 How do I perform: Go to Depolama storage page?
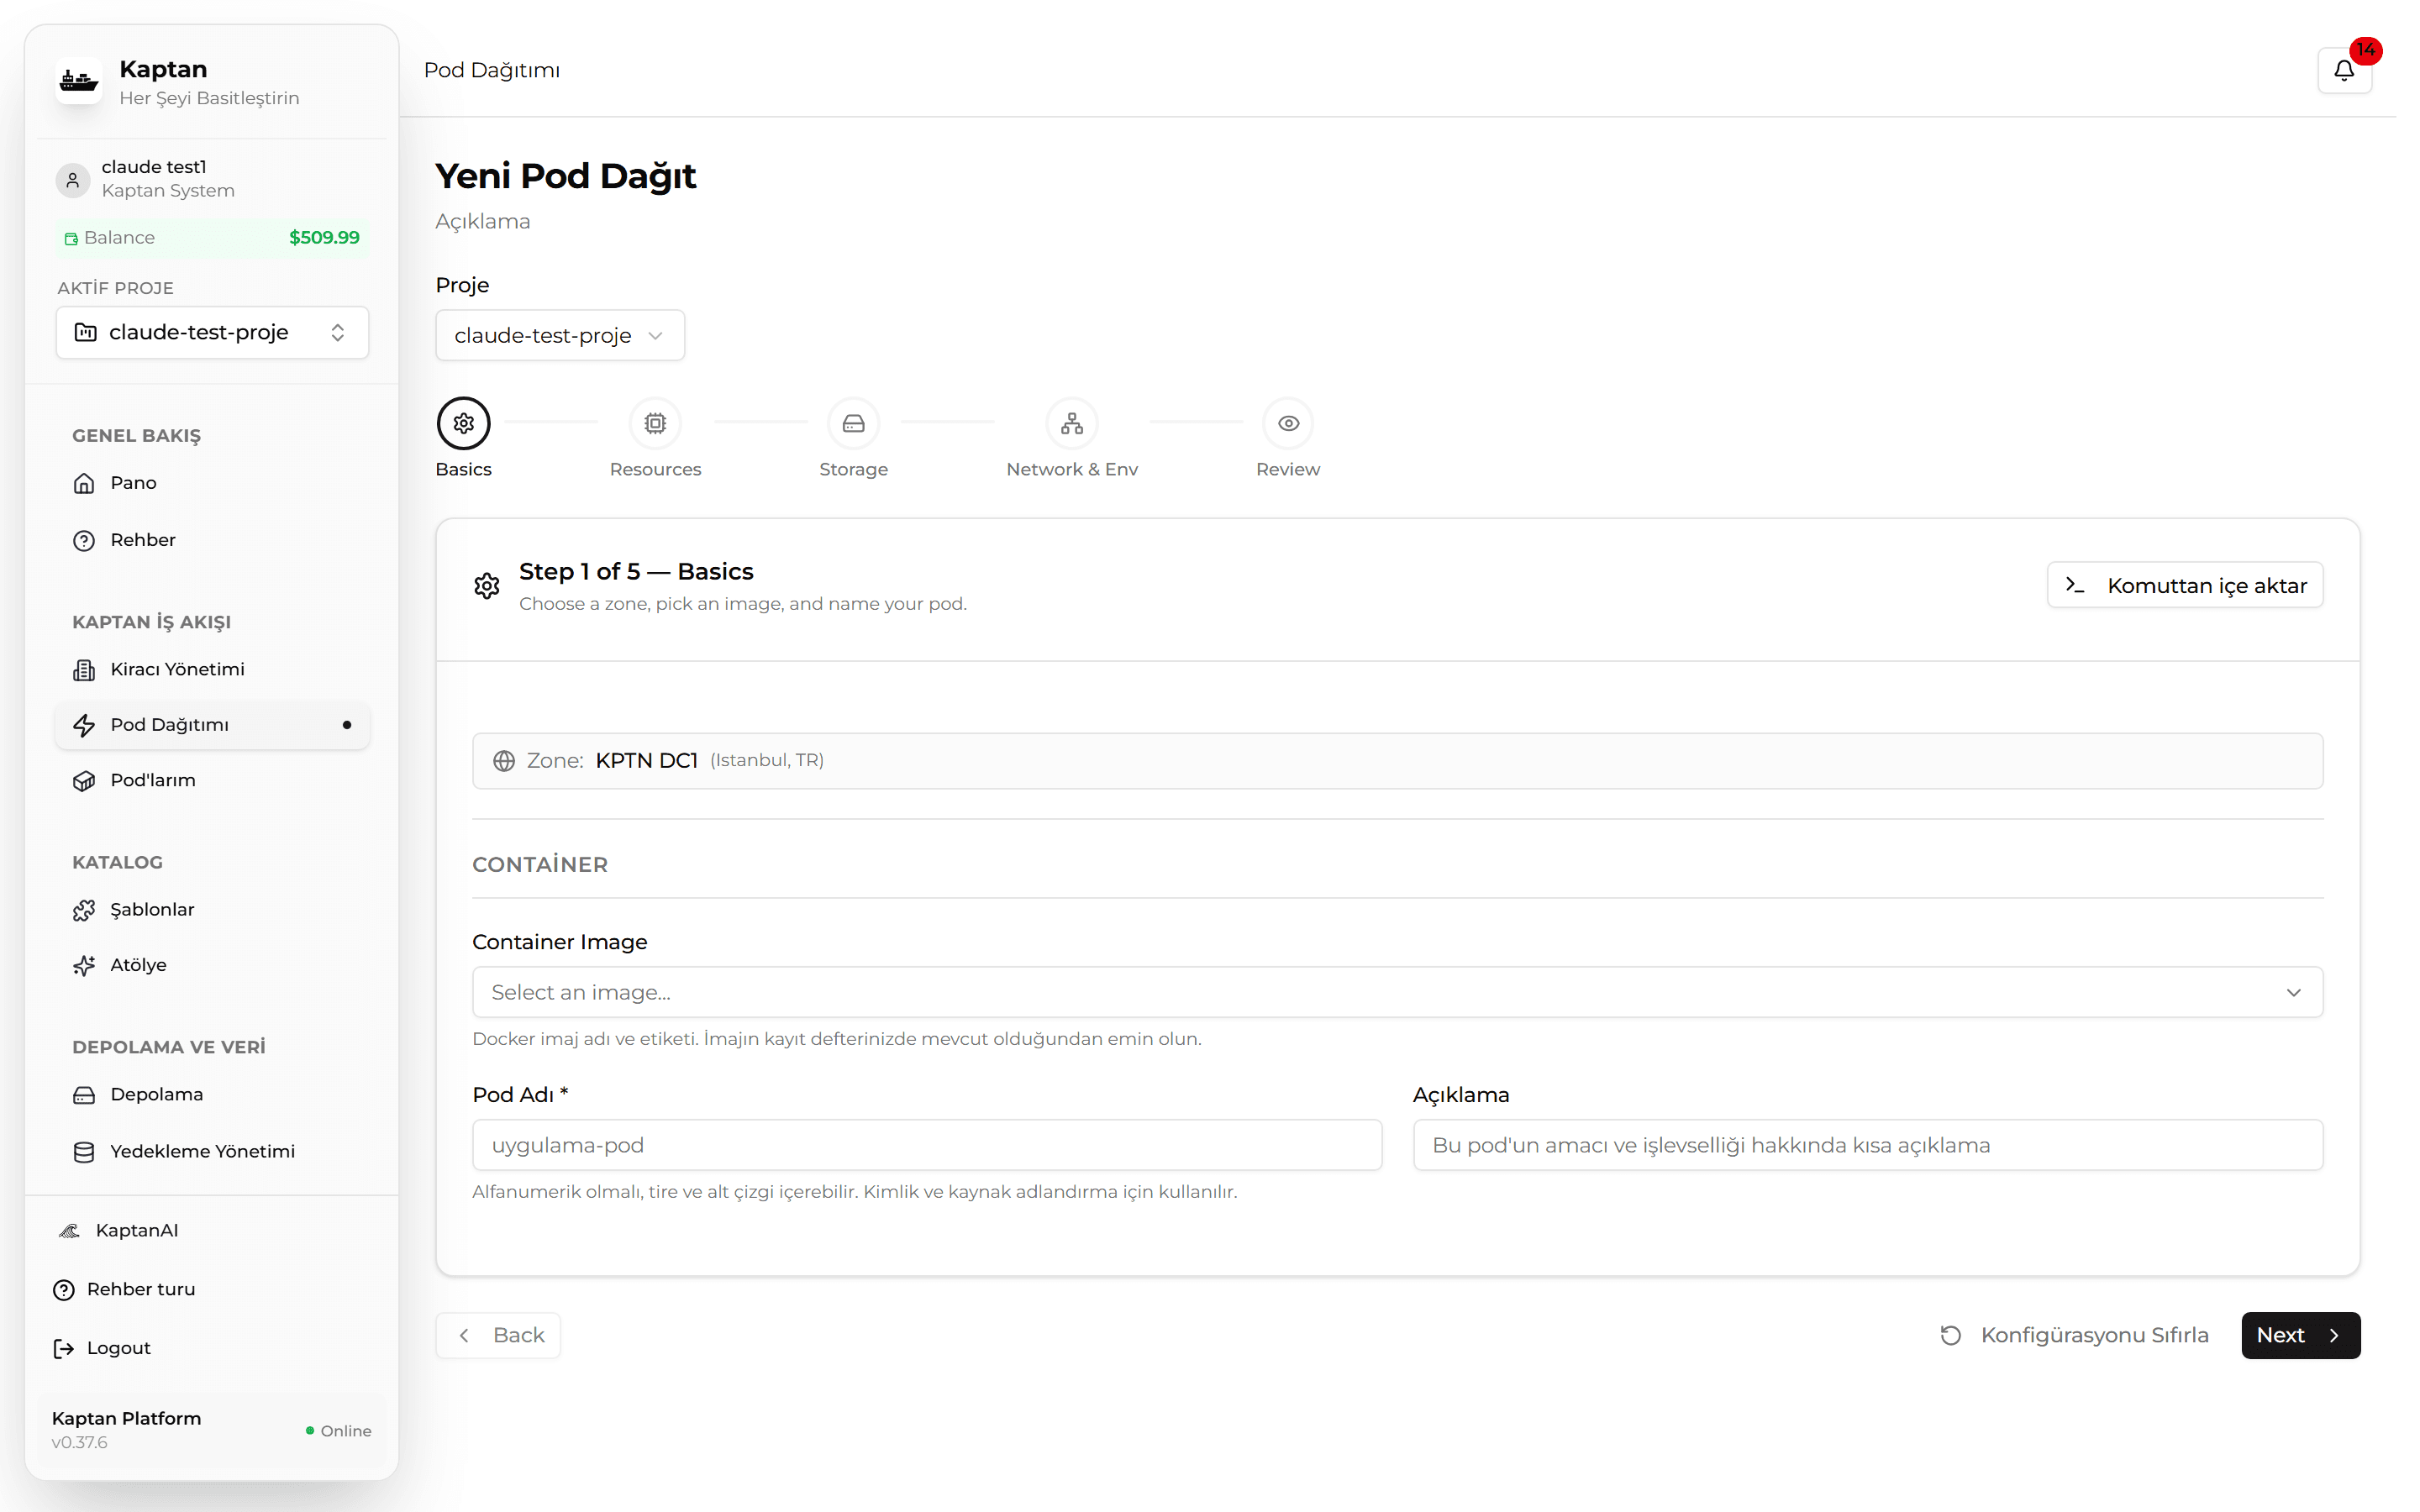212,1095
